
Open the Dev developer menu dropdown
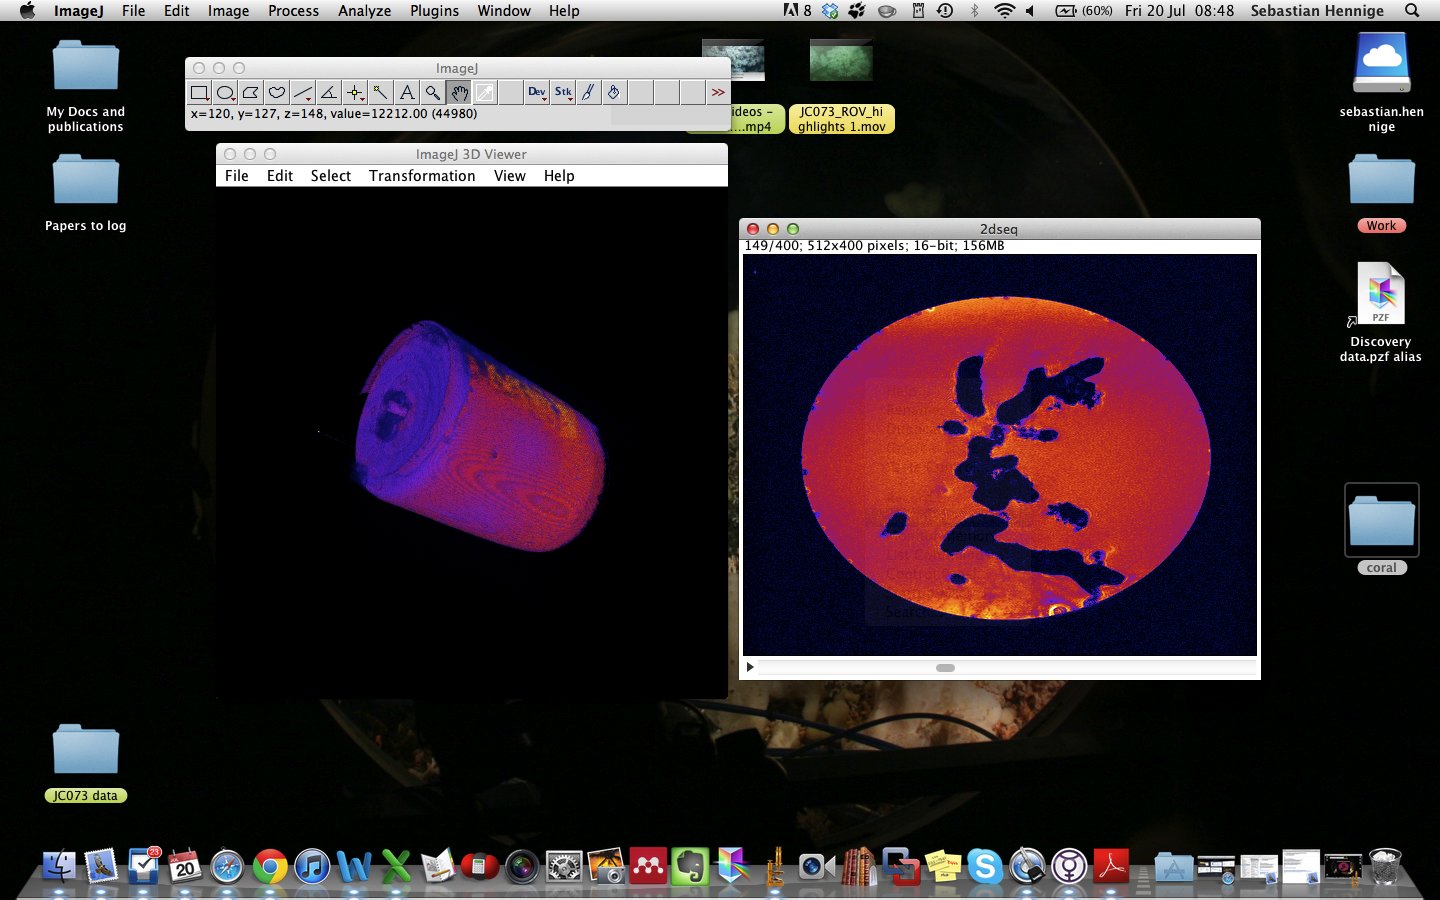[x=537, y=93]
